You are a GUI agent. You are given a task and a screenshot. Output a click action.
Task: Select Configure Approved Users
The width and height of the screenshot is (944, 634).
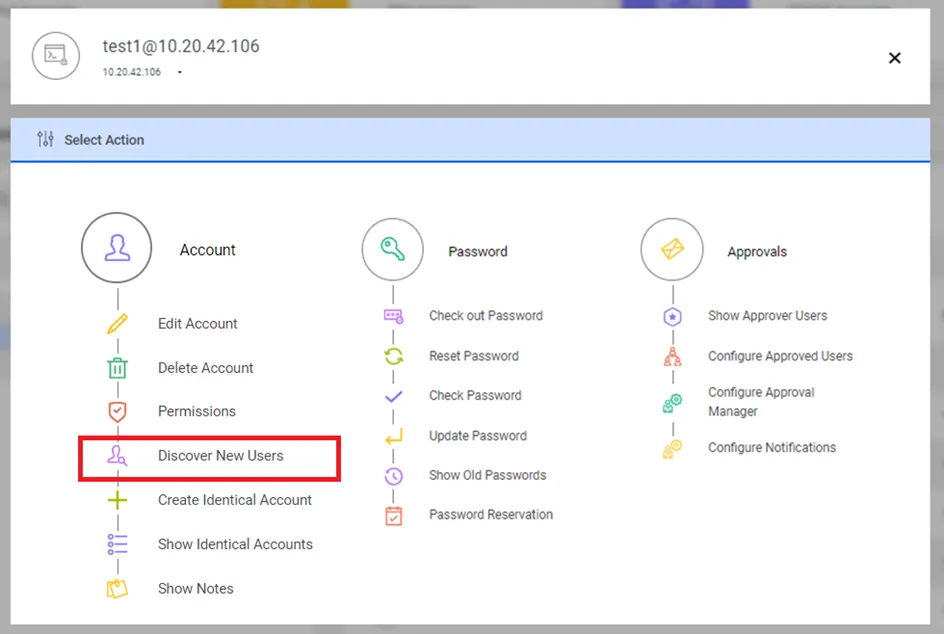point(780,356)
